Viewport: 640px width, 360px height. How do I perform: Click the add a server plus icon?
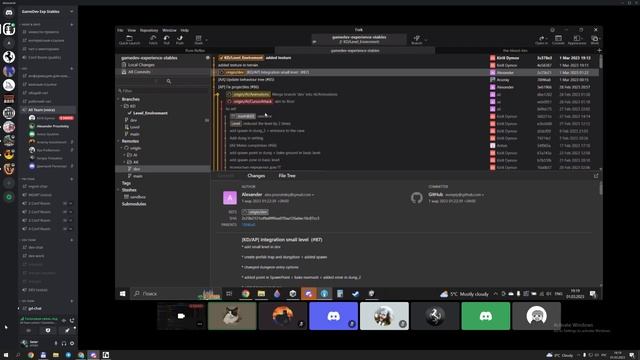tap(9, 183)
